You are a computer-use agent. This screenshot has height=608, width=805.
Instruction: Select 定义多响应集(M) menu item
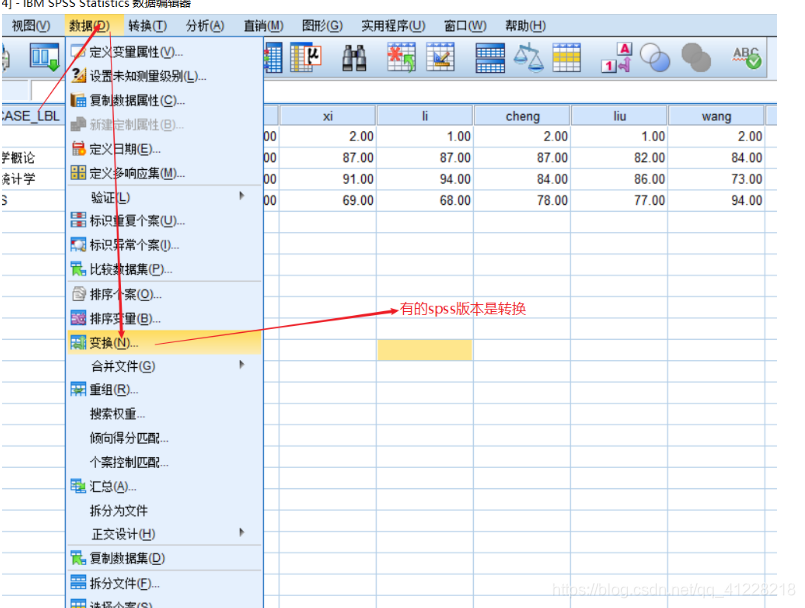[164, 173]
